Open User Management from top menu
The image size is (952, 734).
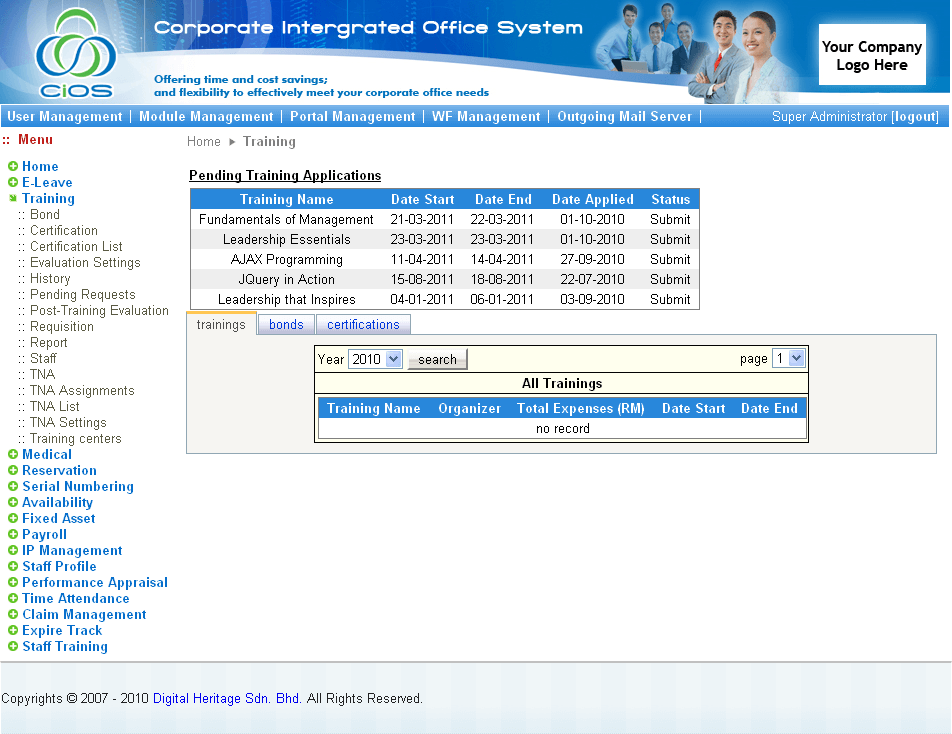pyautogui.click(x=65, y=117)
